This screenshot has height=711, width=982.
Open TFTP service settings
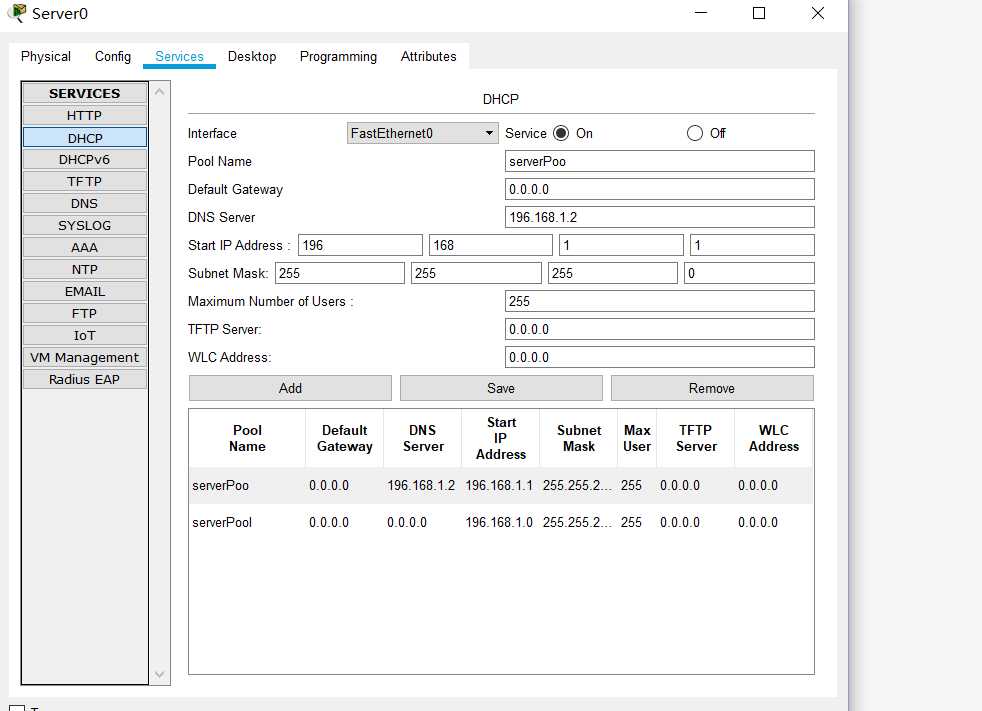pyautogui.click(x=85, y=182)
